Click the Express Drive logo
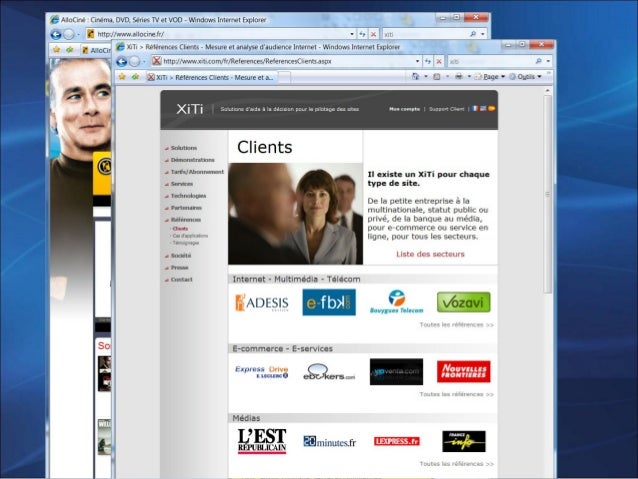The width and height of the screenshot is (638, 479). 262,372
